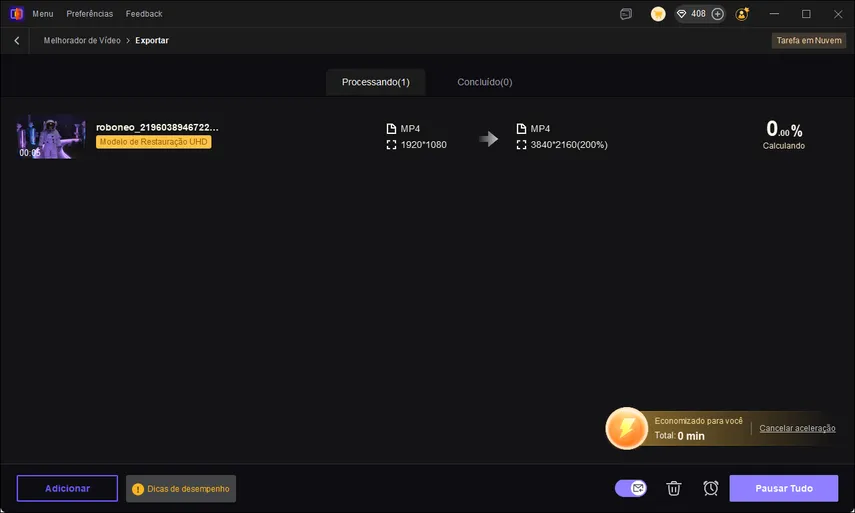Screen dimensions: 855x513
Task: Open the Preferências menu
Action: tap(90, 14)
